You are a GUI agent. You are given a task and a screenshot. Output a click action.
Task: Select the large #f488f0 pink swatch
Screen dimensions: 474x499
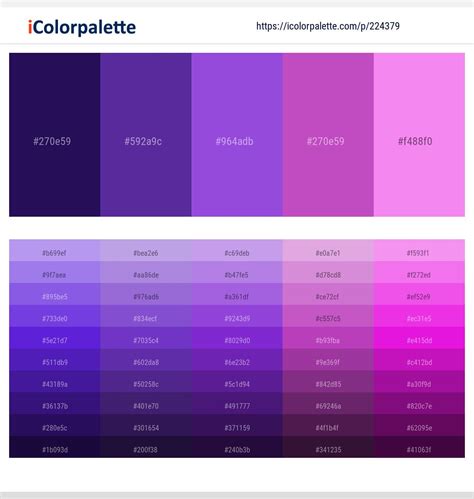point(419,135)
